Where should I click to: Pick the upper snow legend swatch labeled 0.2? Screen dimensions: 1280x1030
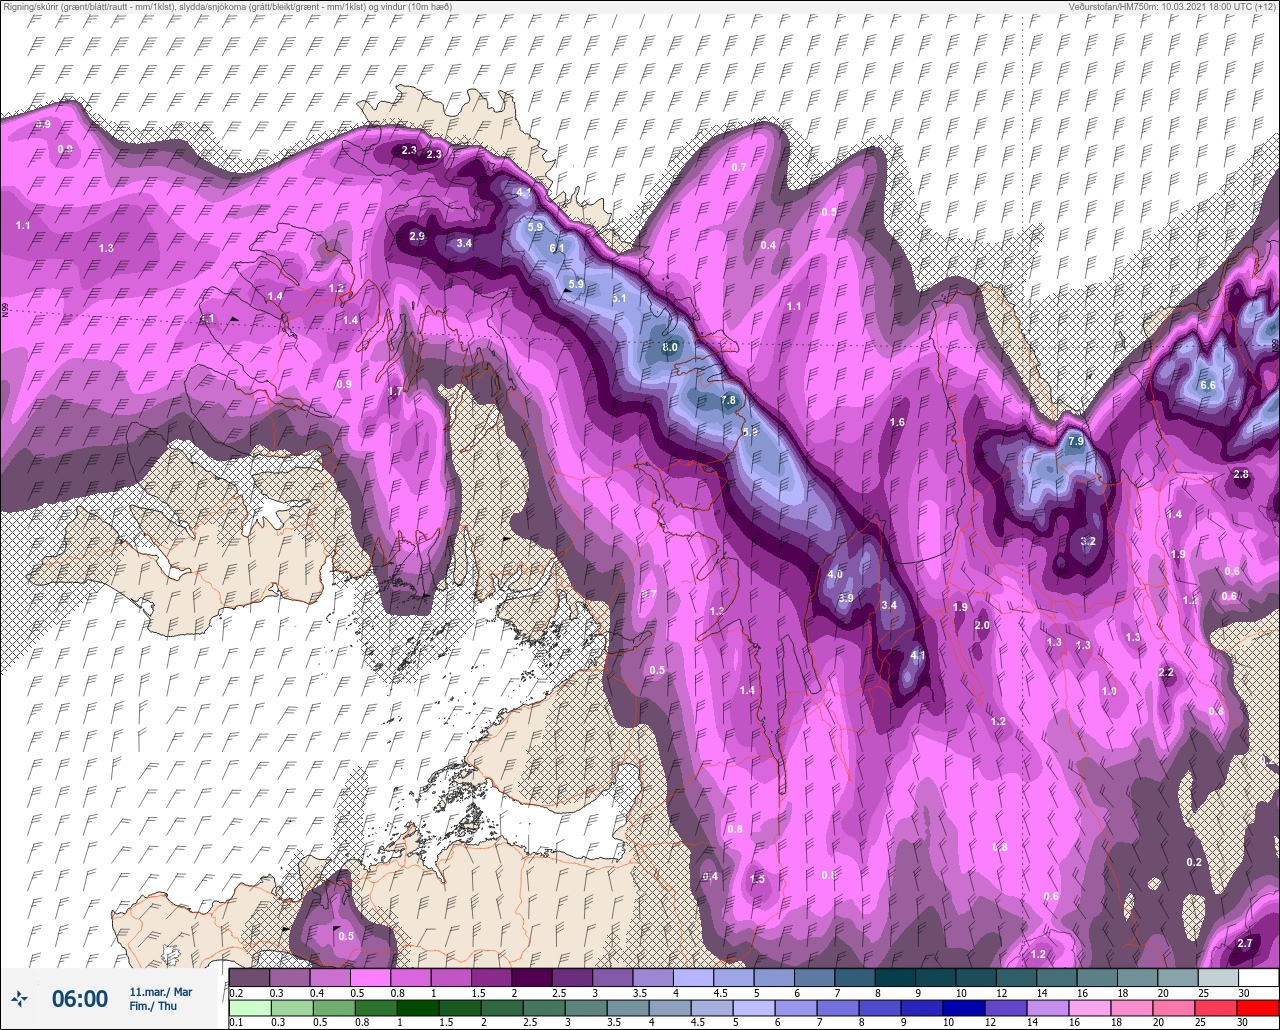[249, 977]
